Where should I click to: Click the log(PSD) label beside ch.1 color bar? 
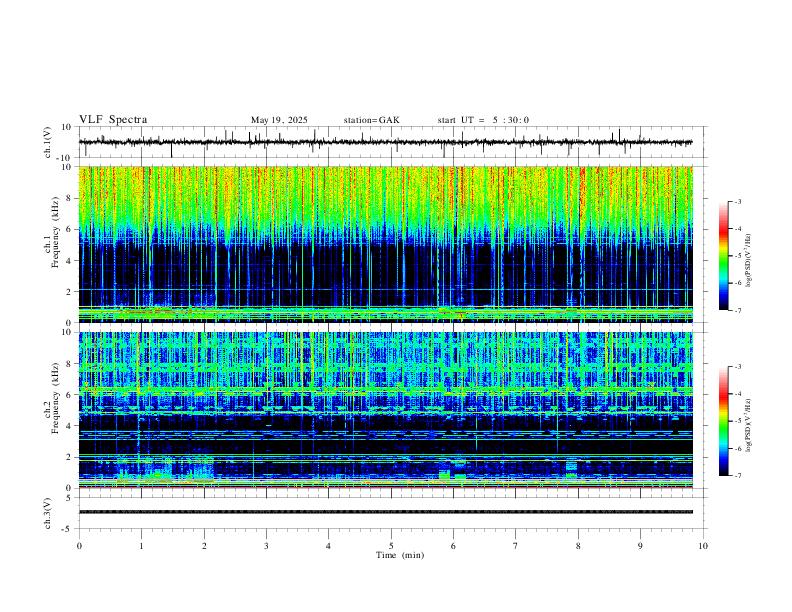pyautogui.click(x=749, y=261)
